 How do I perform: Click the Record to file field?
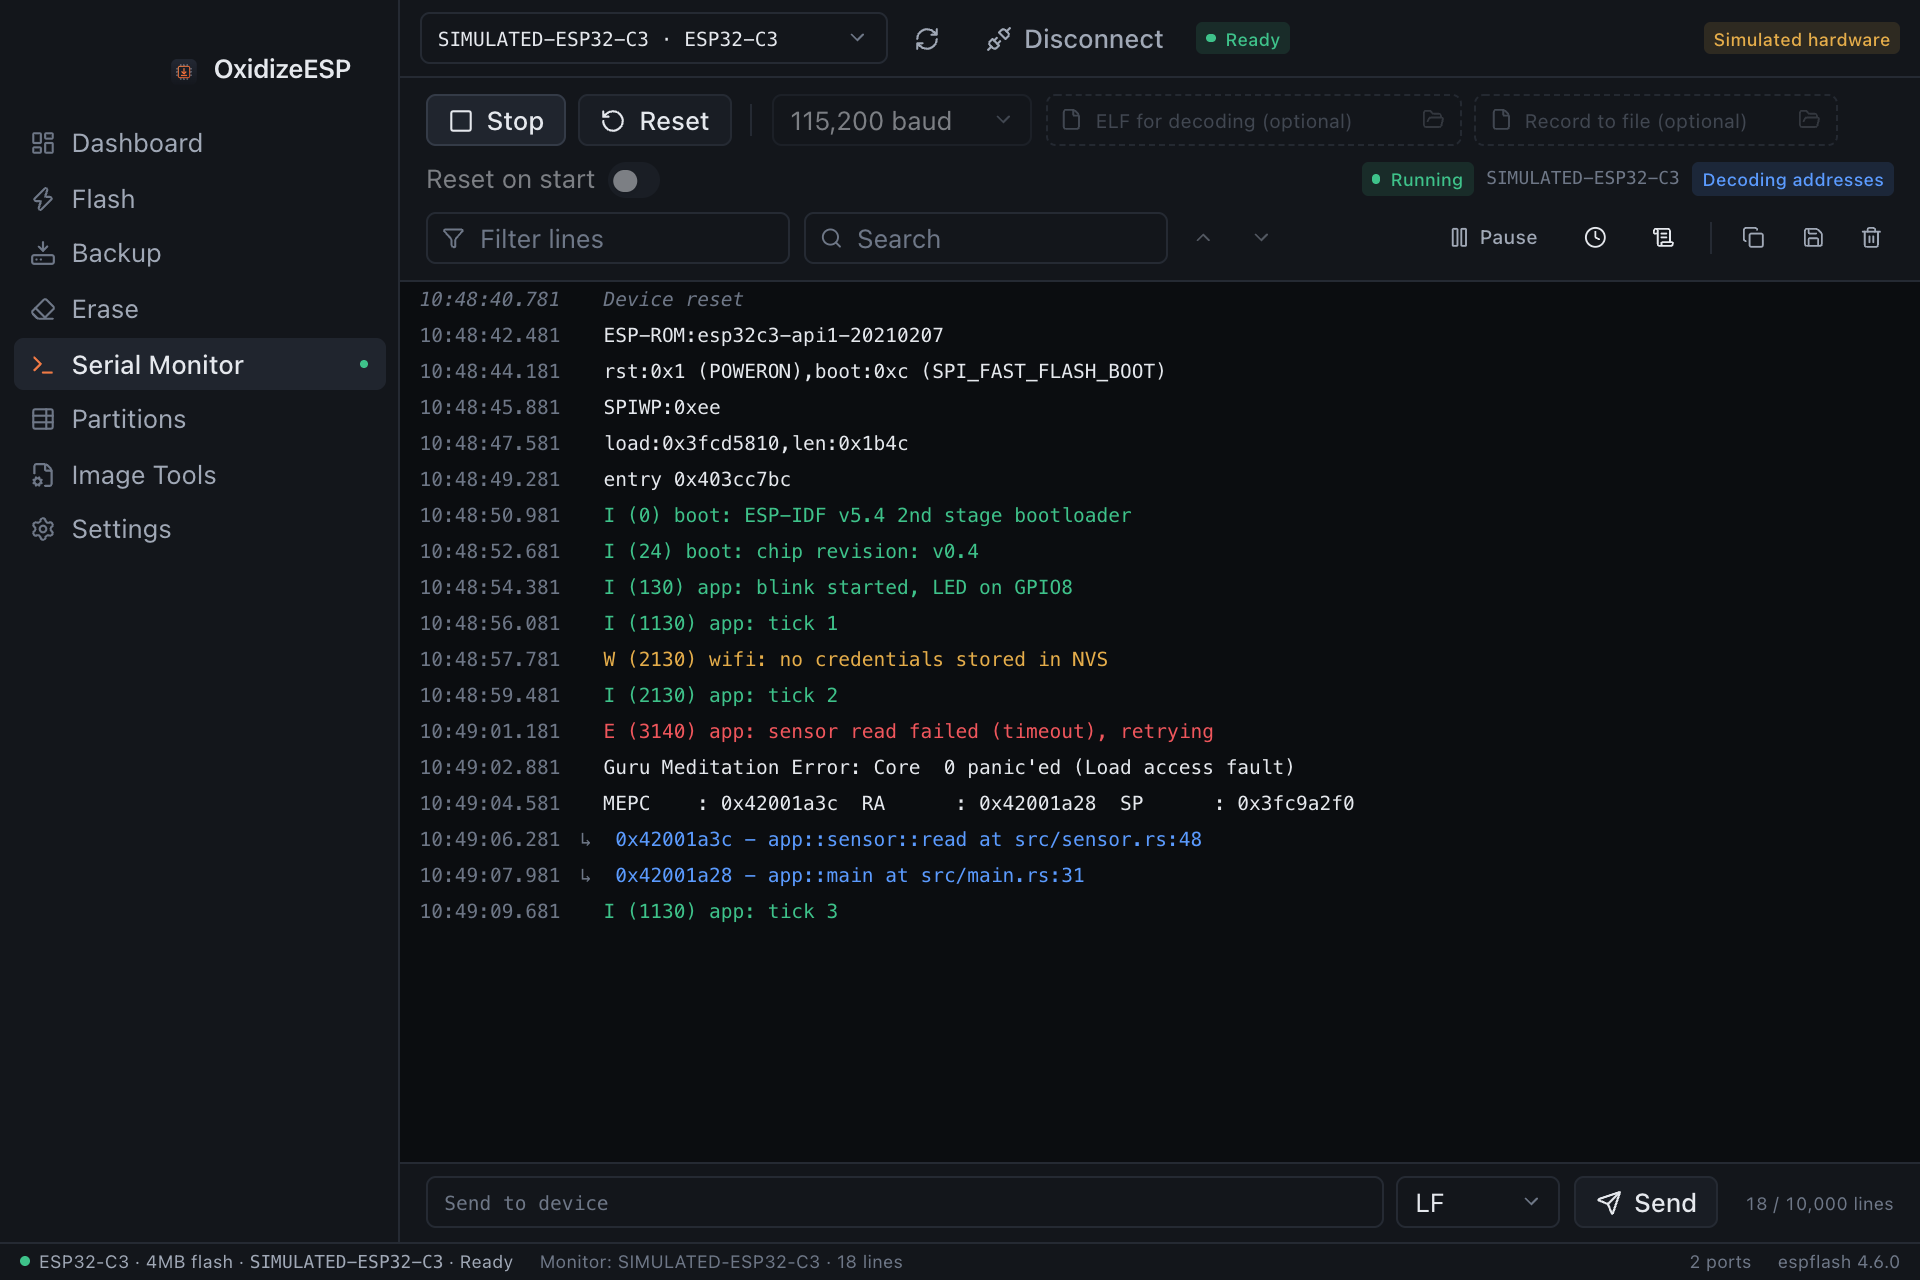[1656, 120]
